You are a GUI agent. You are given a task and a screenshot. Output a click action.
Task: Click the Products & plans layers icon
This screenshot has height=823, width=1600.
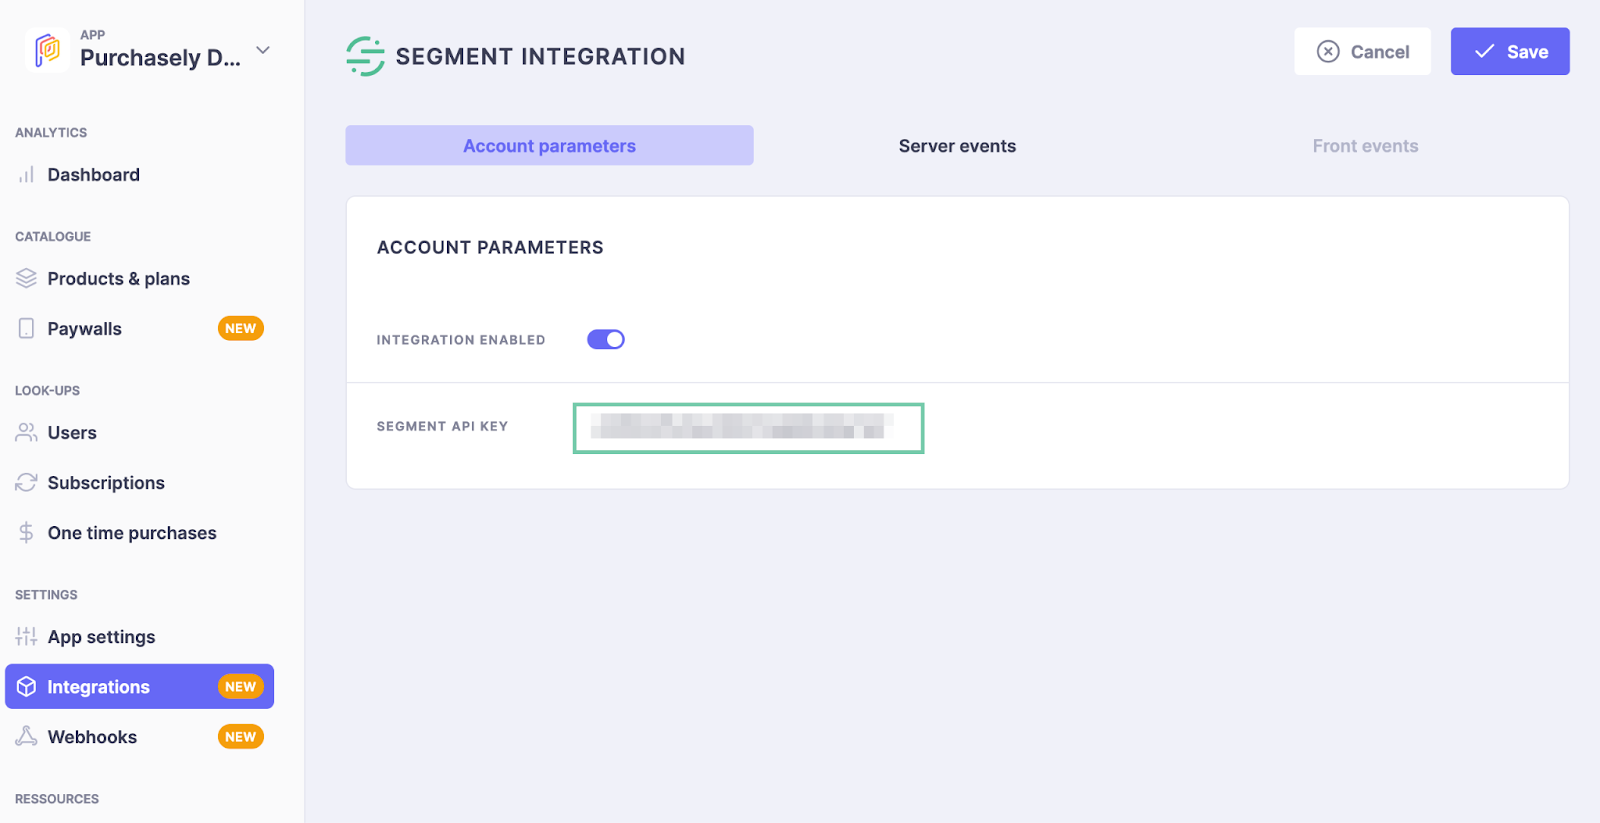26,278
